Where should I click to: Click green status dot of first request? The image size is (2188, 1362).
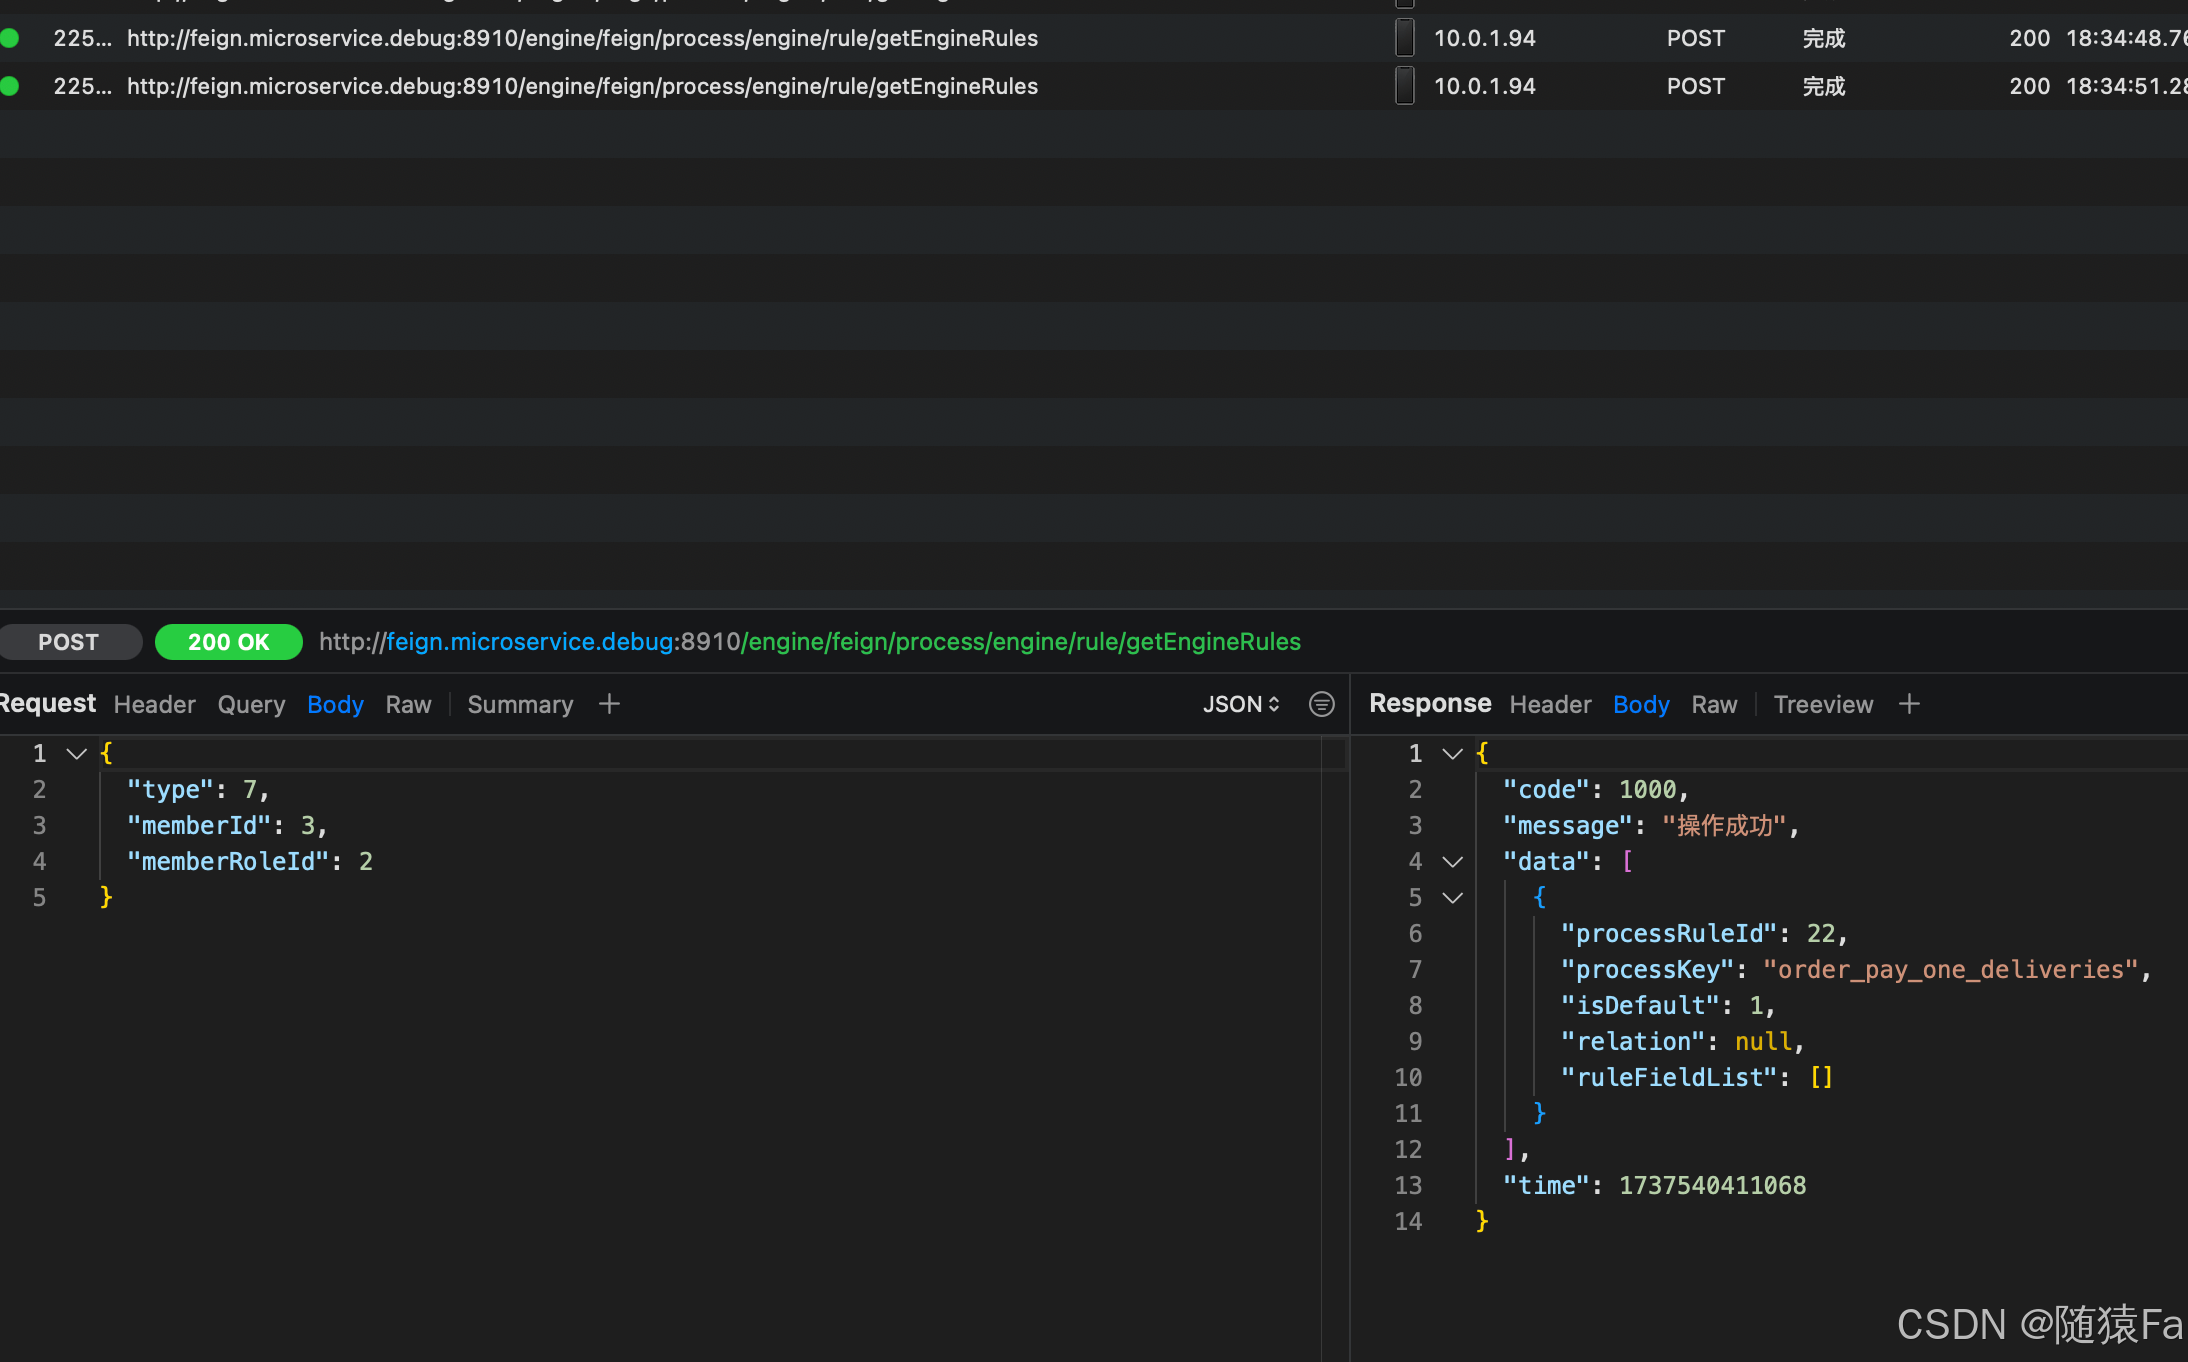click(10, 38)
